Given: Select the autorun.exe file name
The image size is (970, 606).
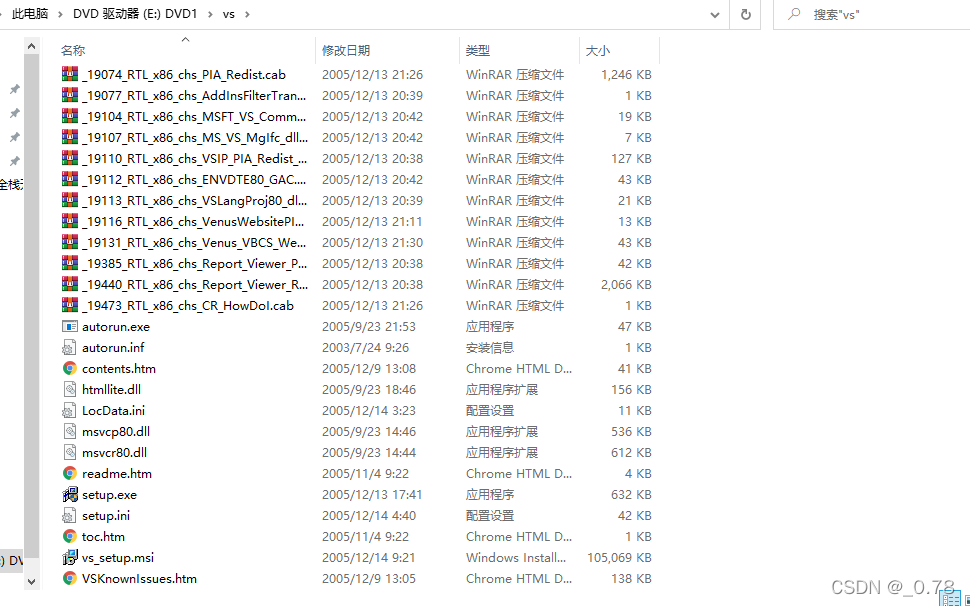Looking at the screenshot, I should pos(116,326).
